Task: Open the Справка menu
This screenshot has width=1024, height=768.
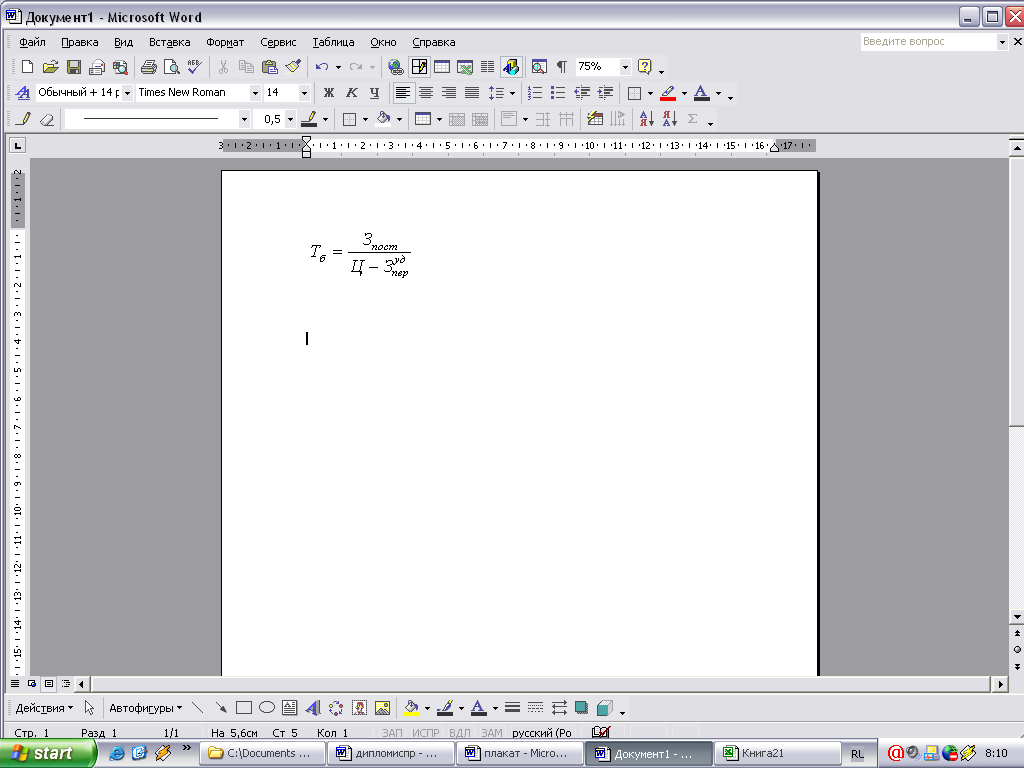Action: click(x=434, y=42)
